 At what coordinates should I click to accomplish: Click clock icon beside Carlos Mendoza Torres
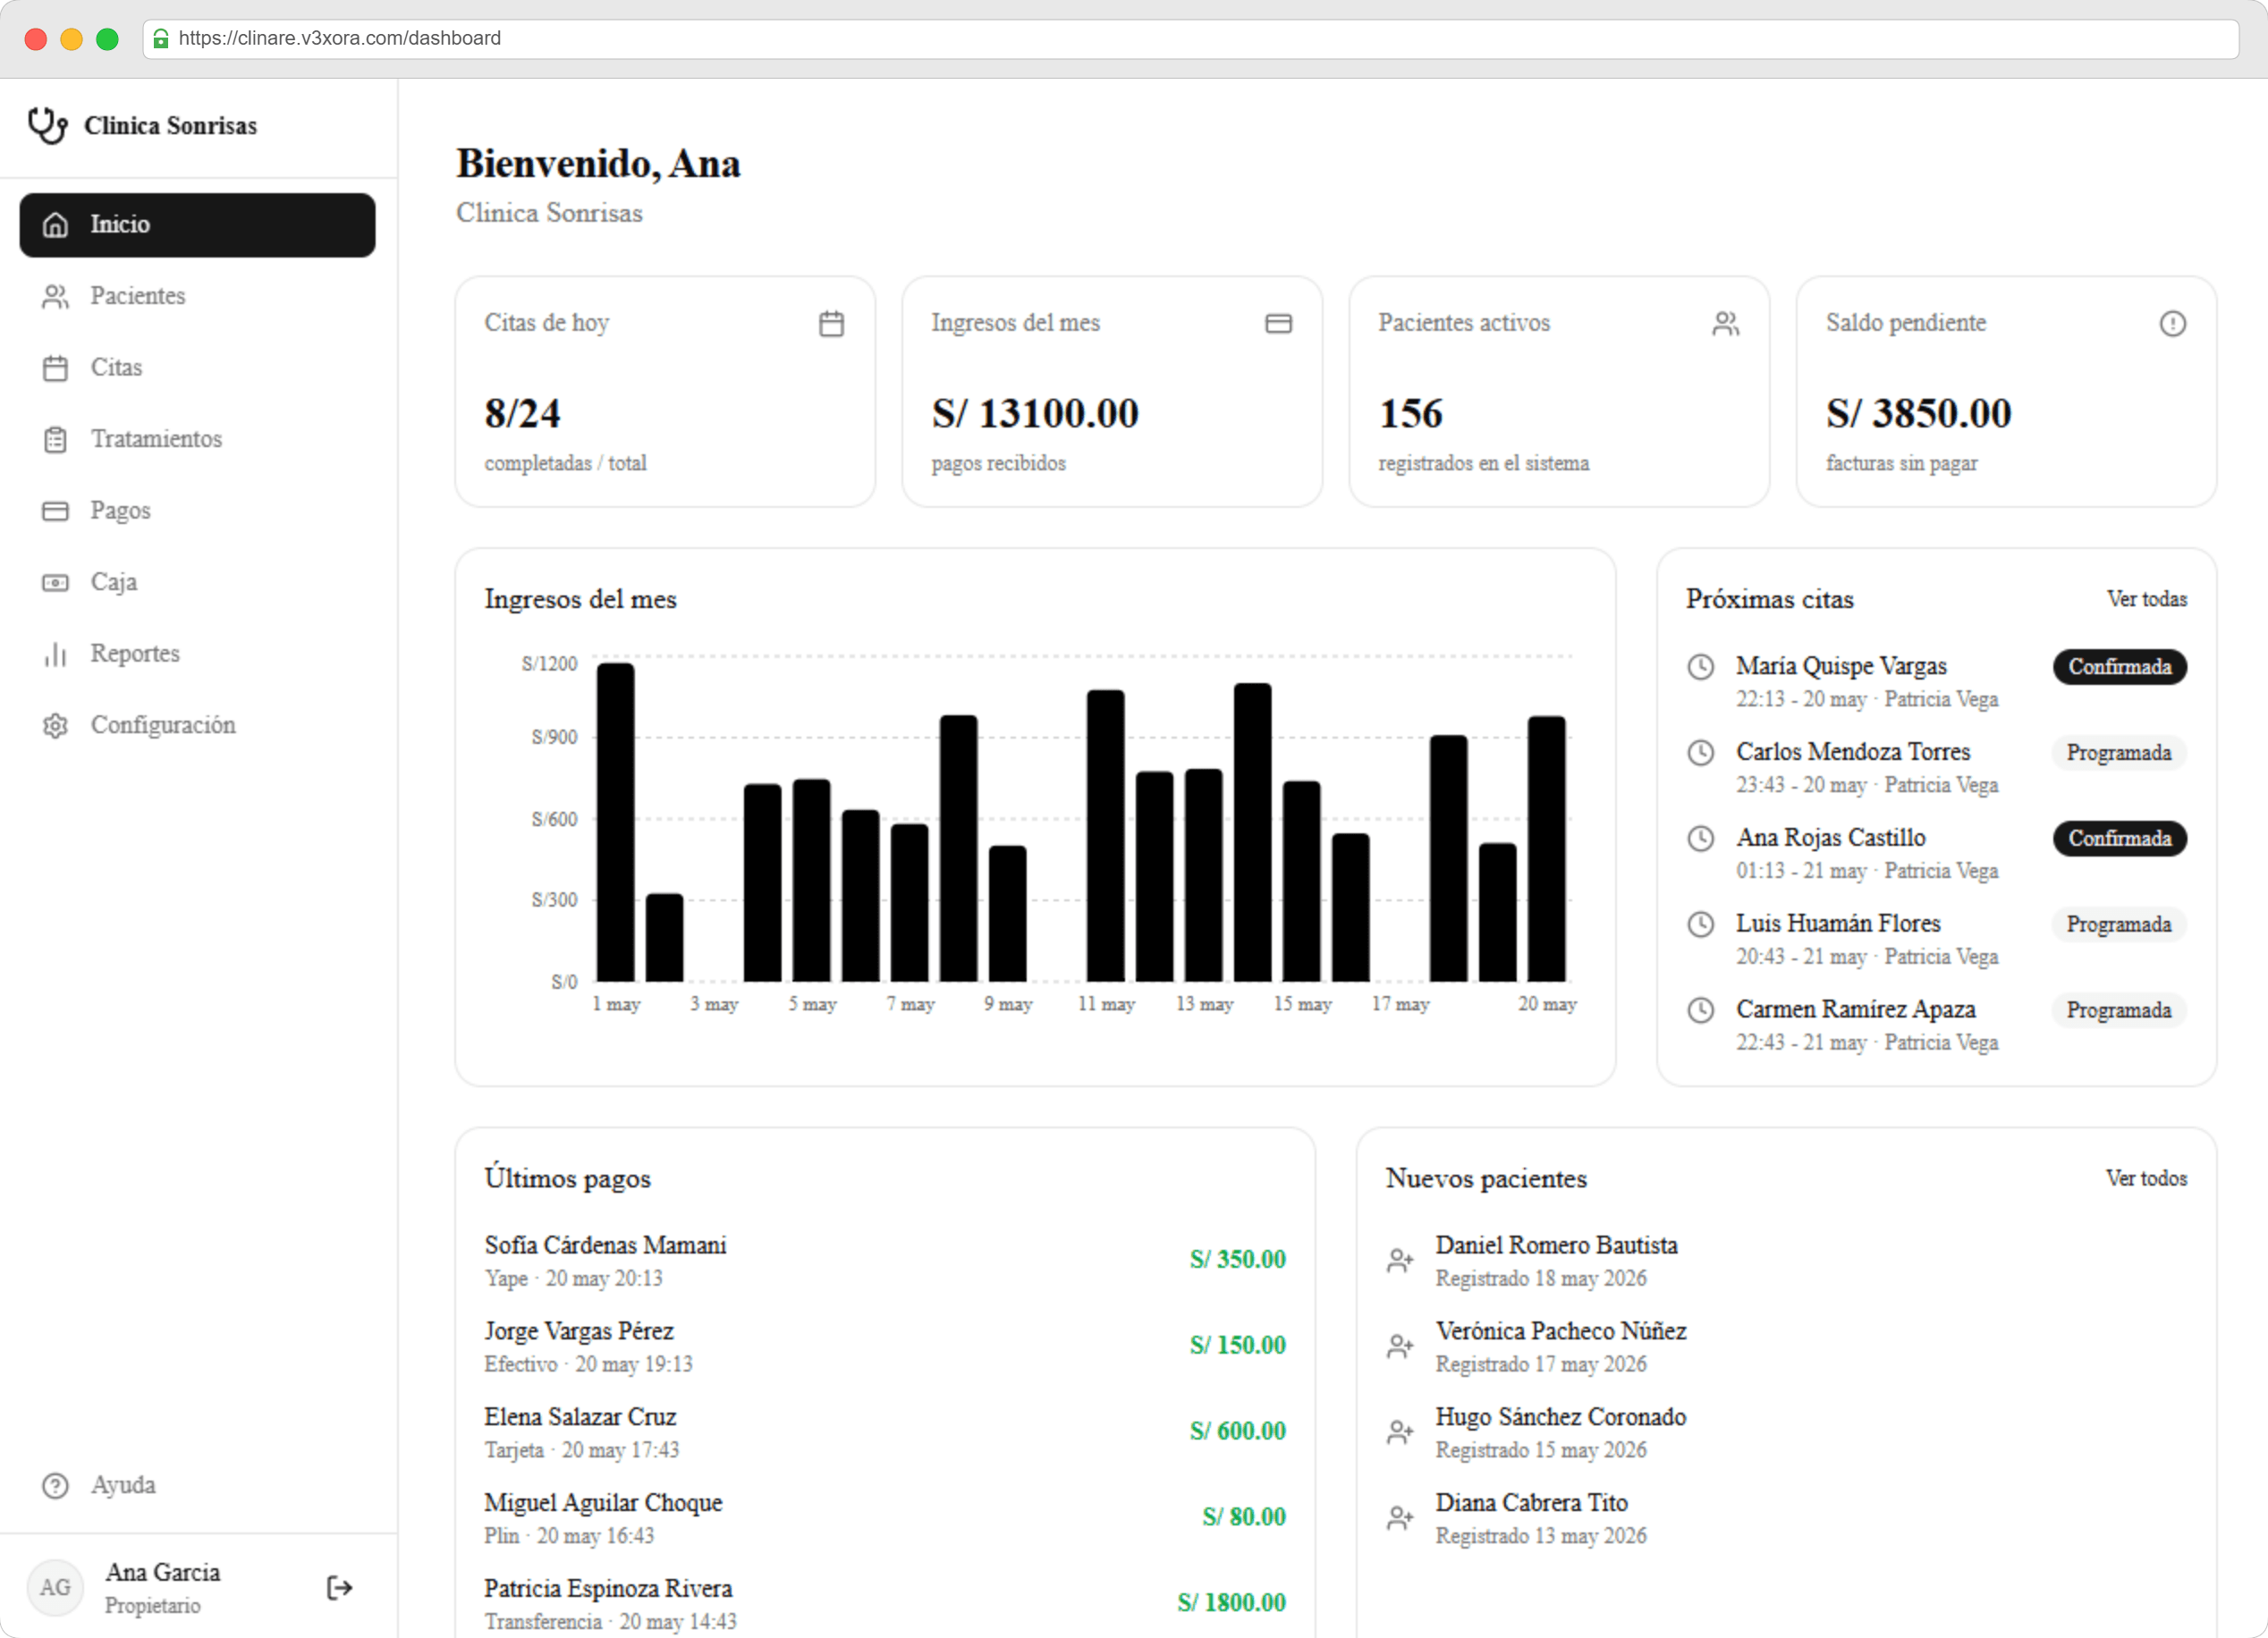coord(1701,753)
